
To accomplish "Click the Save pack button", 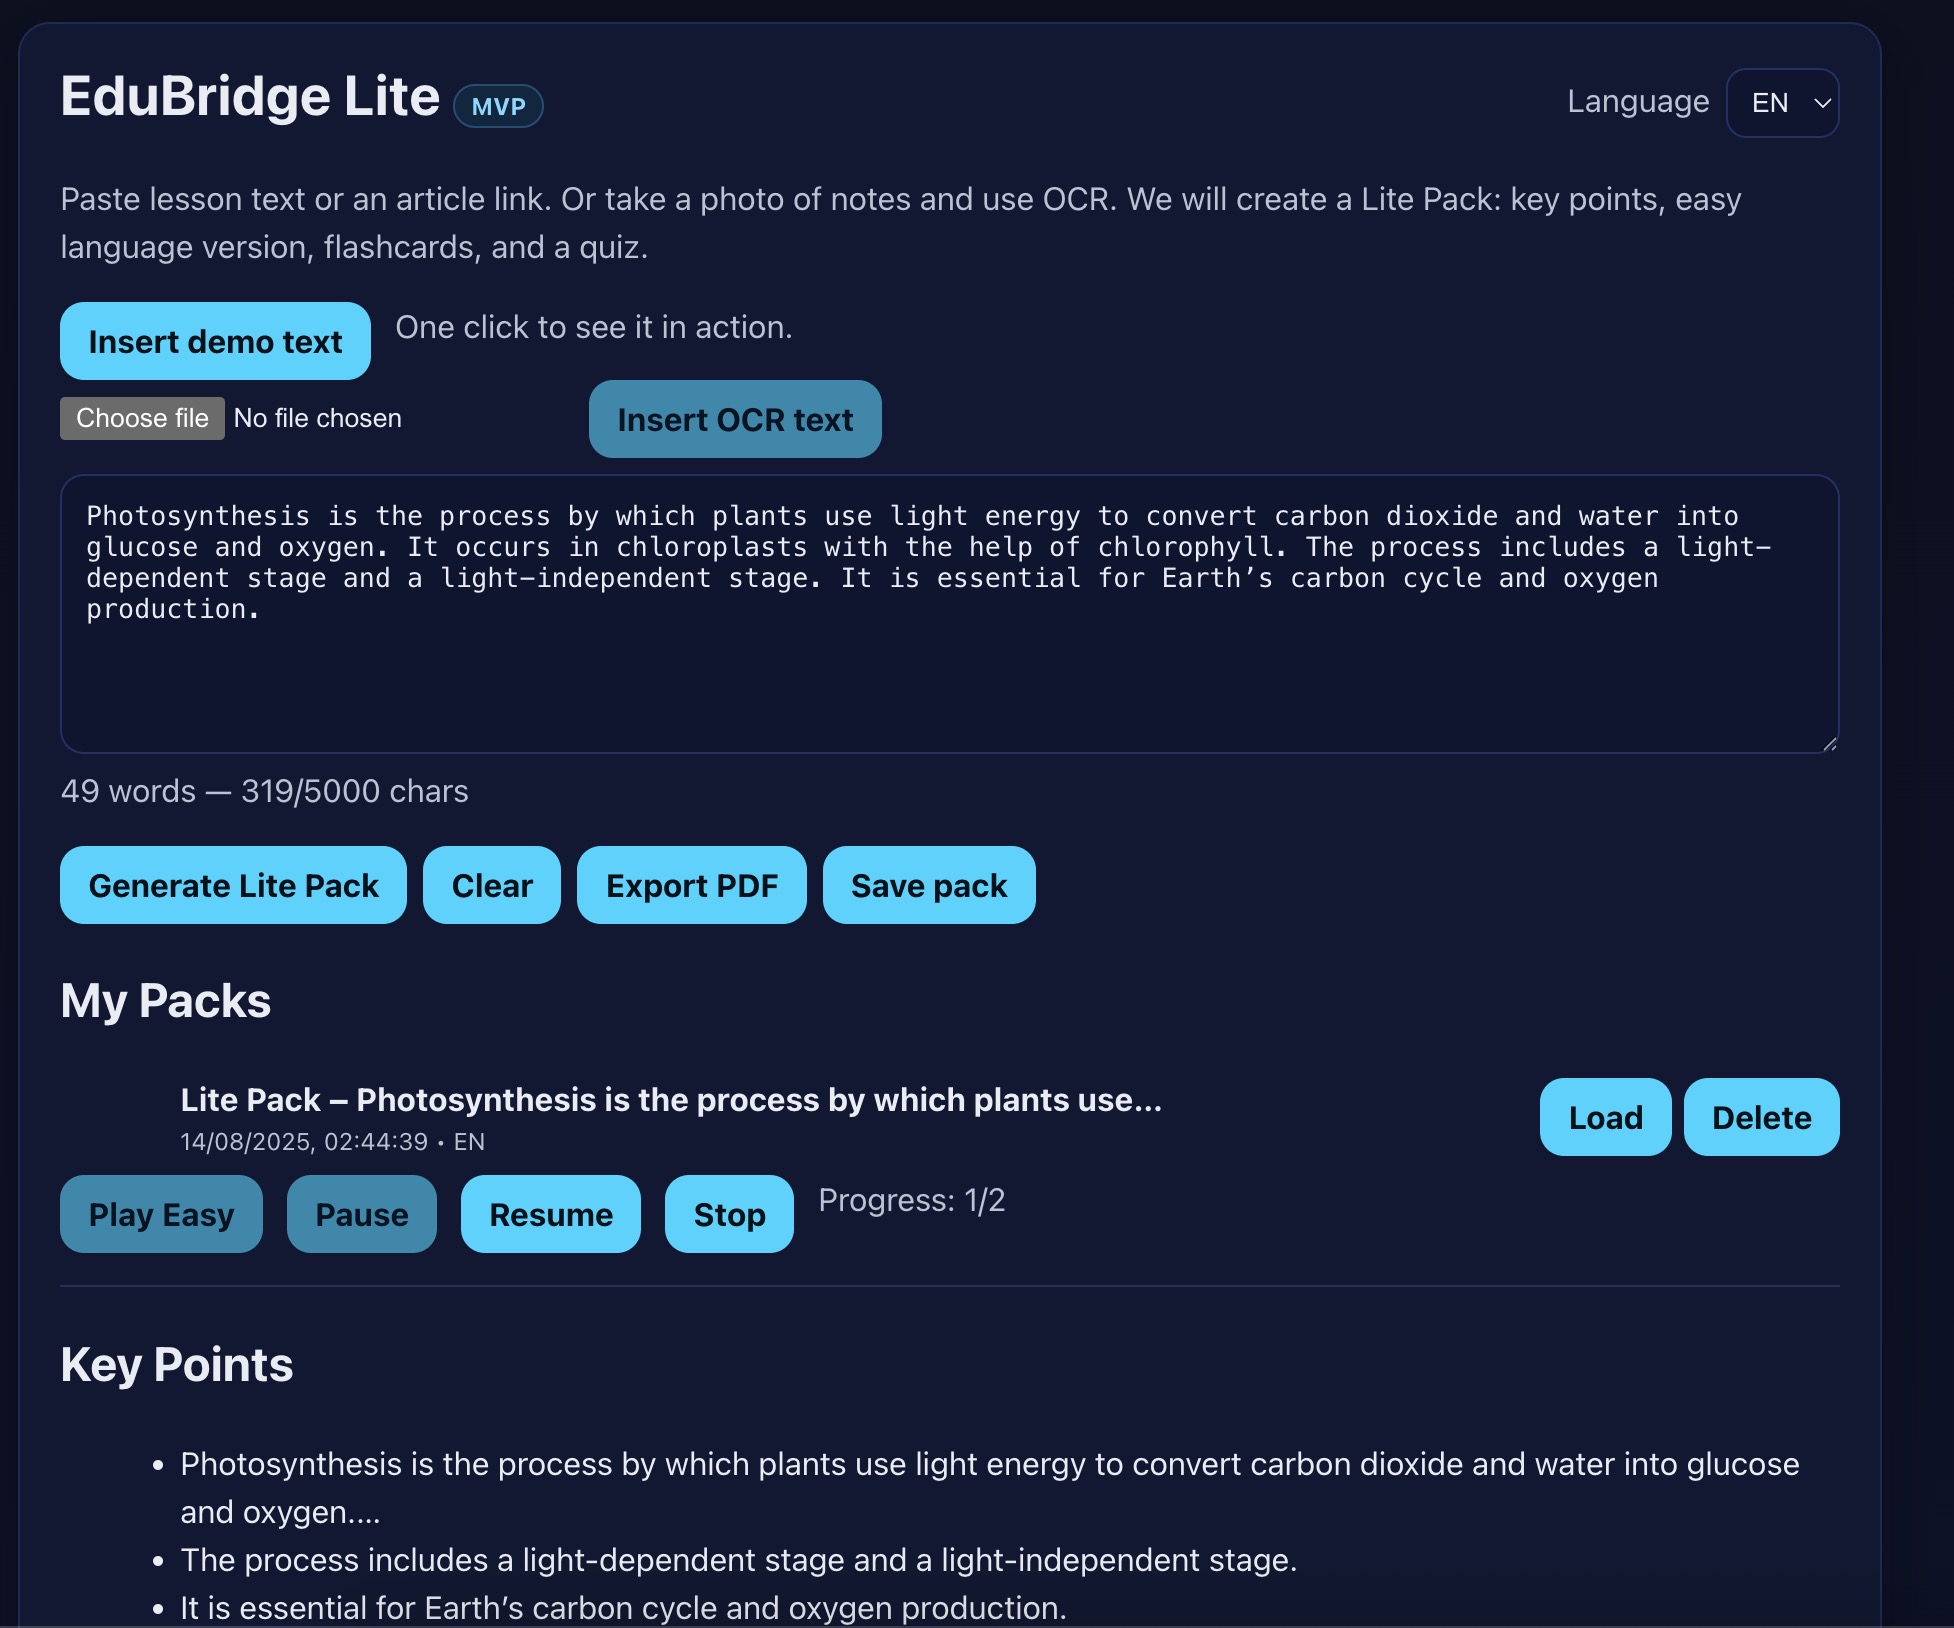I will click(x=928, y=885).
